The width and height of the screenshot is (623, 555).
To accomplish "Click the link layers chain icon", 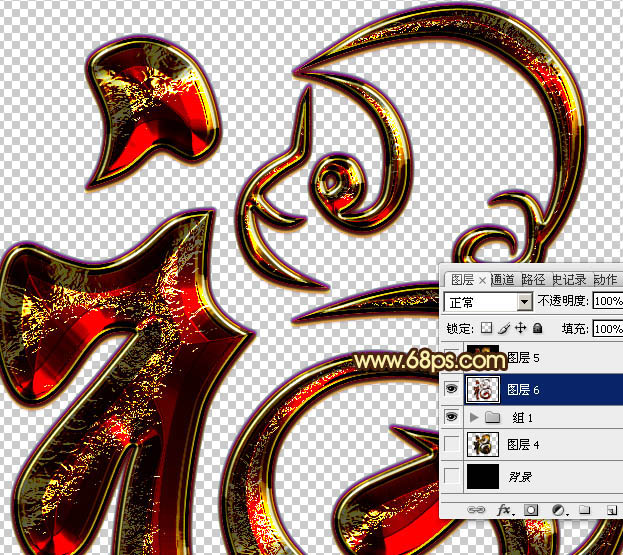I will point(476,510).
